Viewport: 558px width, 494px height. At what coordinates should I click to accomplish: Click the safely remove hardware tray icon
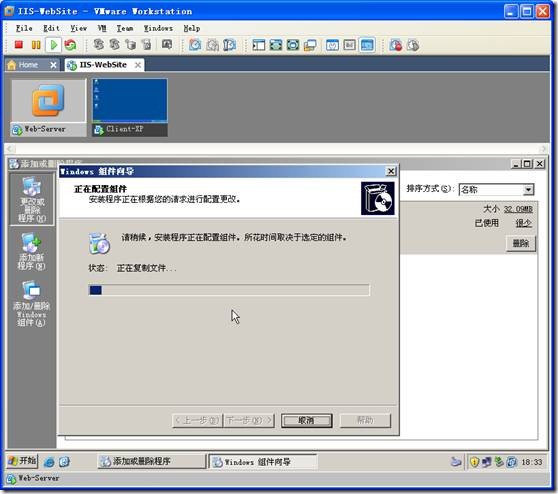499,462
